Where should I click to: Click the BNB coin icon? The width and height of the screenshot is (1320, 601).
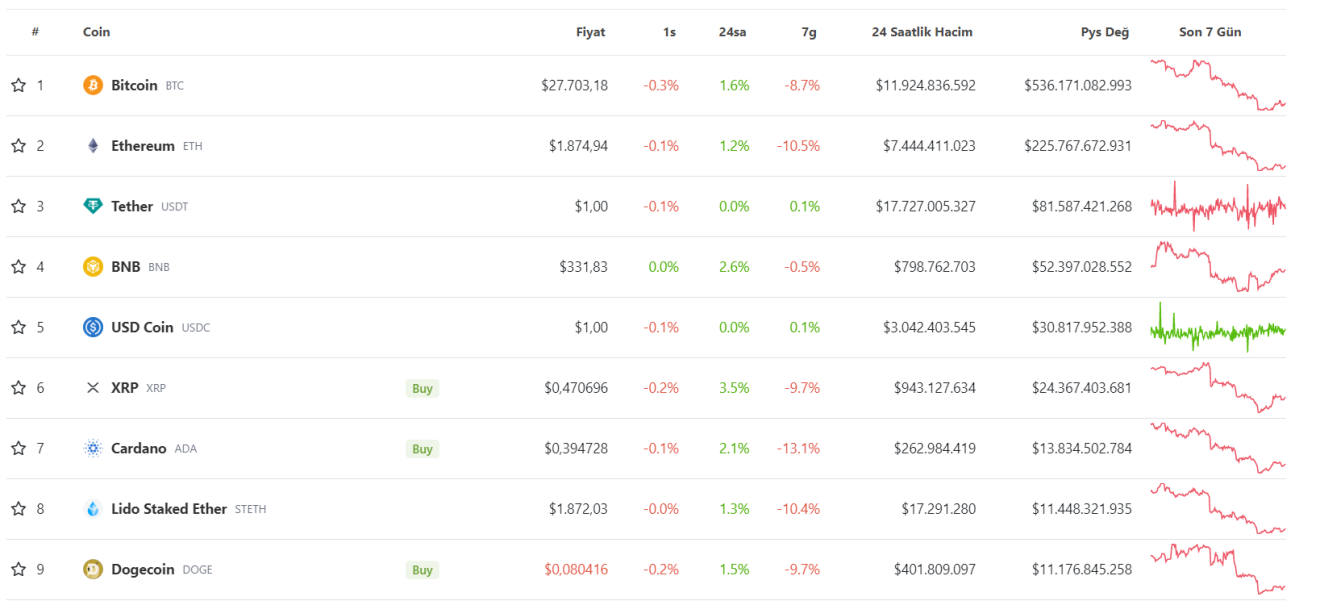pyautogui.click(x=93, y=267)
